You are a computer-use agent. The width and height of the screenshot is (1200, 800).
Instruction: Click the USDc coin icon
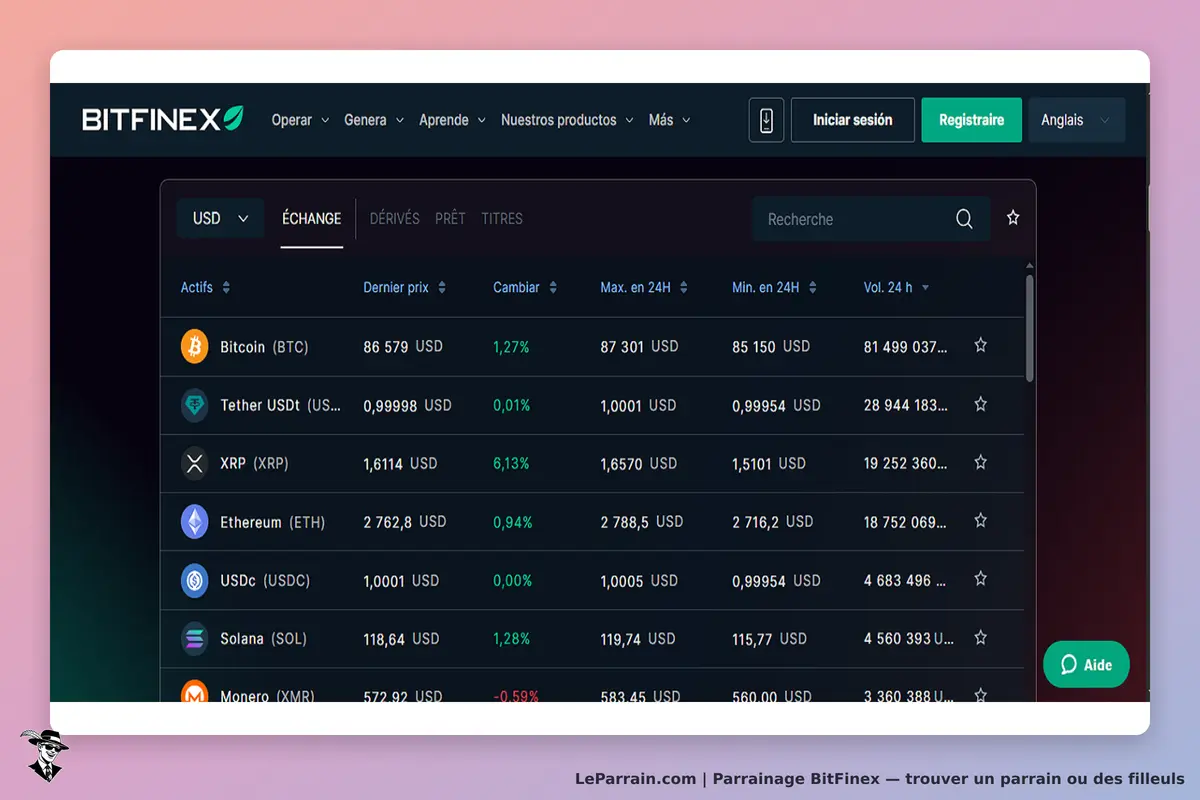pyautogui.click(x=194, y=580)
